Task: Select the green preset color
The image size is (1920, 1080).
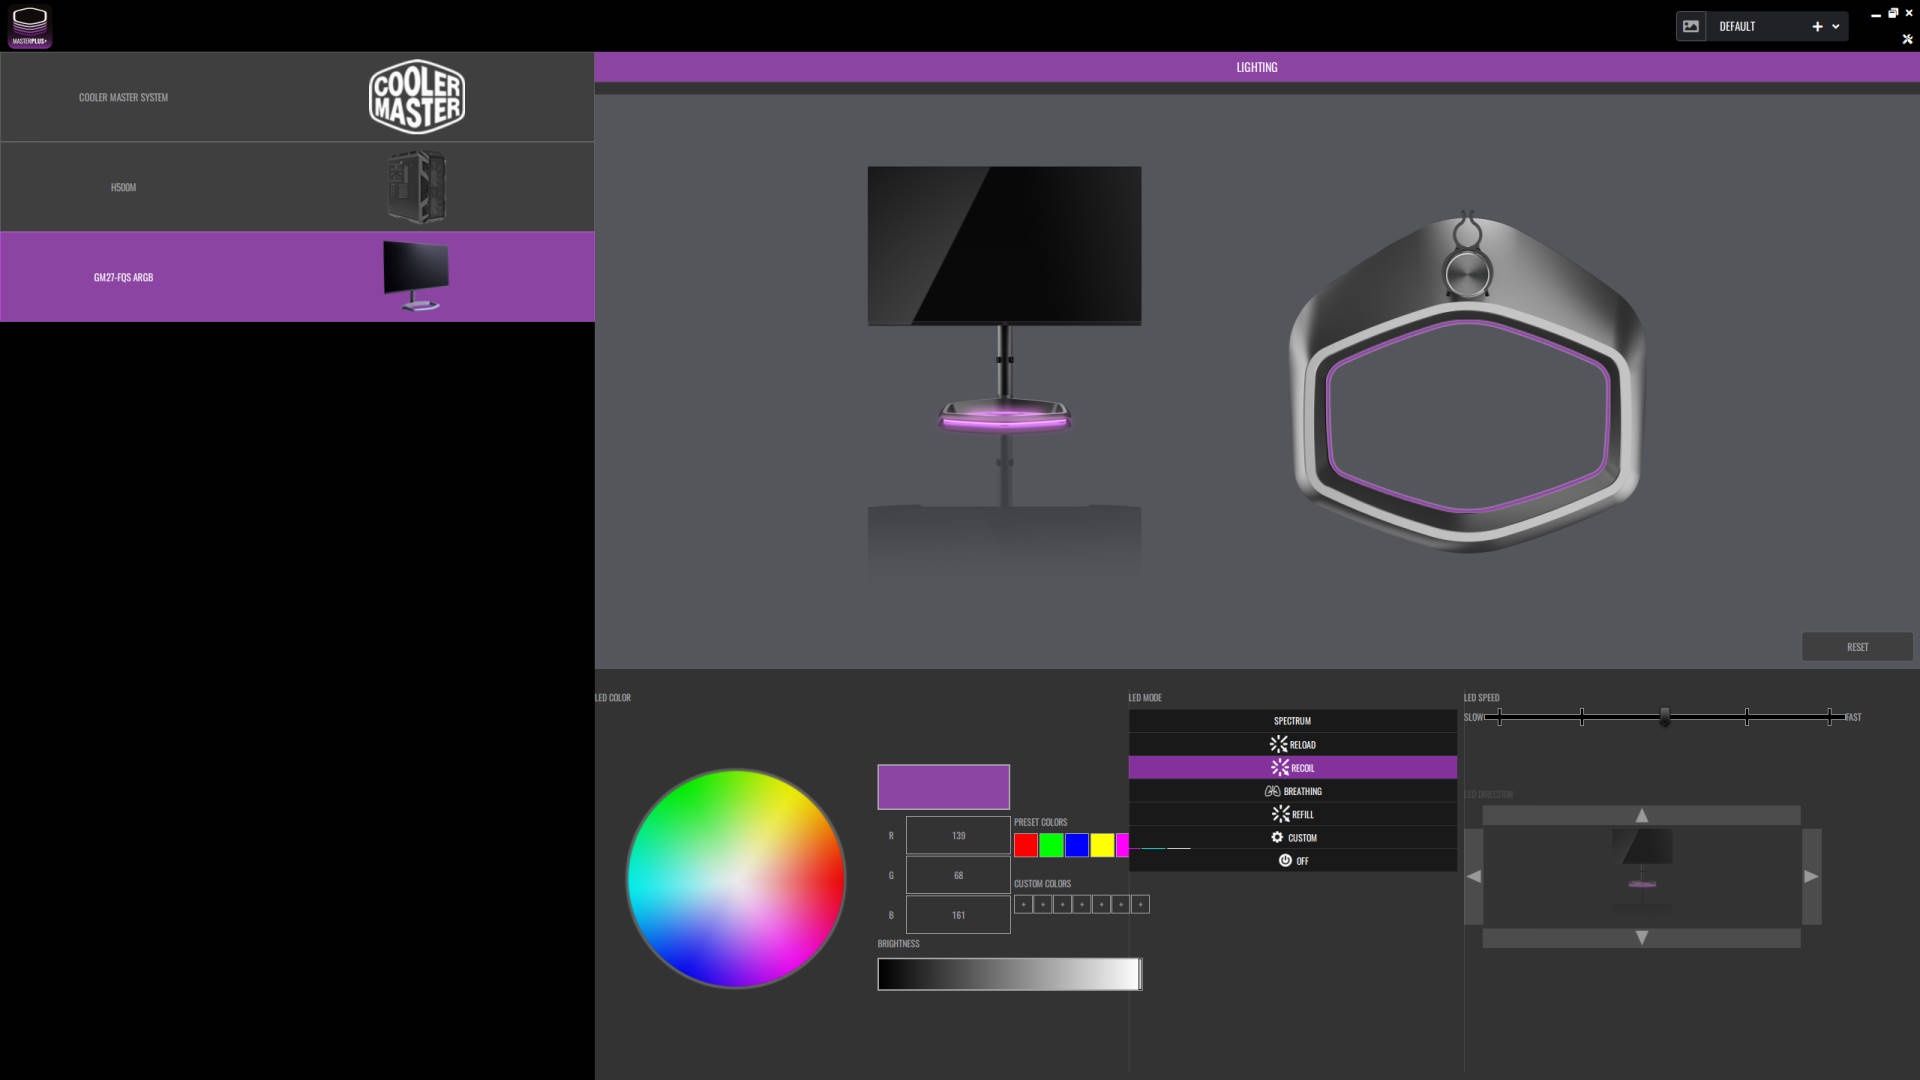Action: click(x=1051, y=845)
